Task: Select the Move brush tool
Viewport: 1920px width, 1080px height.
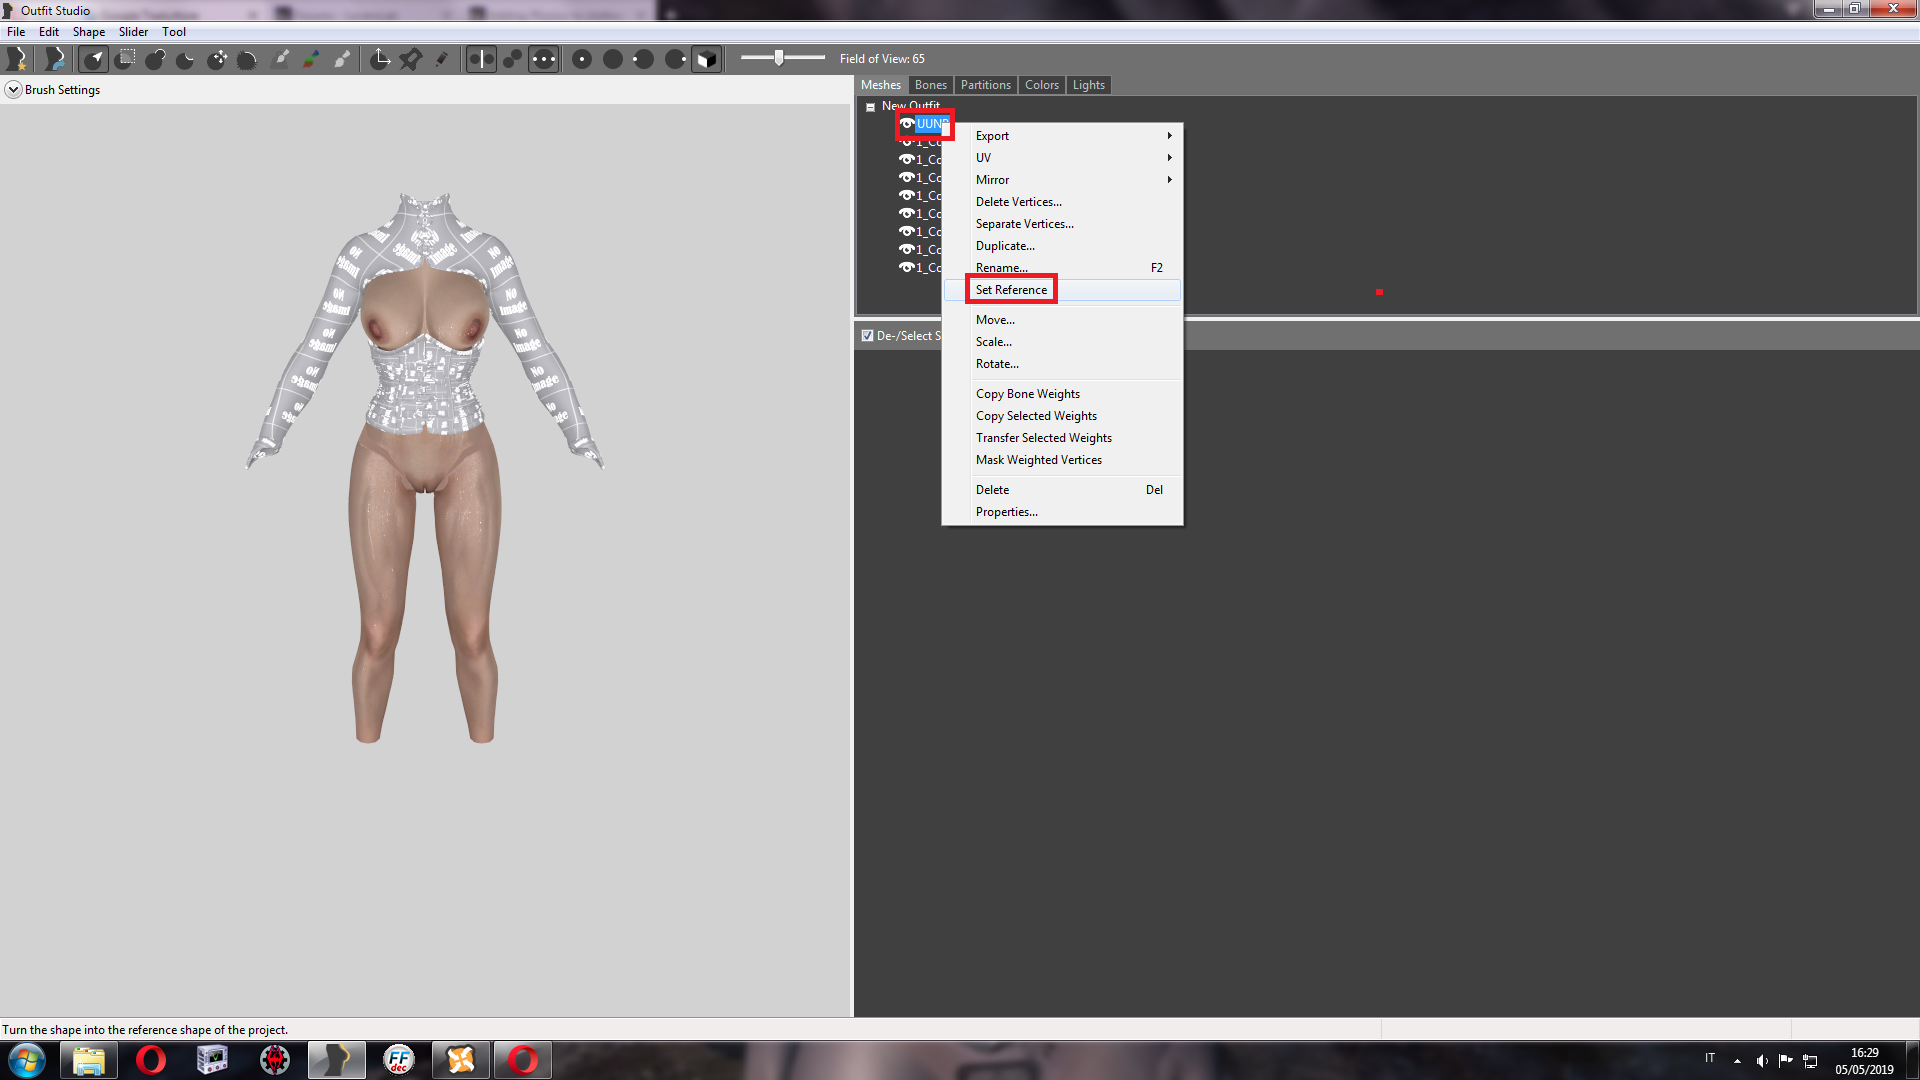Action: pyautogui.click(x=217, y=59)
